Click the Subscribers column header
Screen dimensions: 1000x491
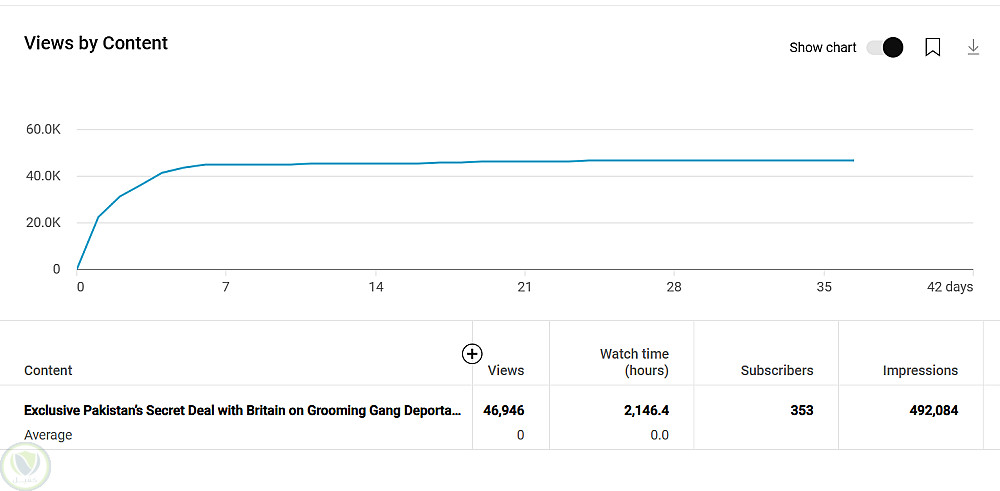coord(776,370)
